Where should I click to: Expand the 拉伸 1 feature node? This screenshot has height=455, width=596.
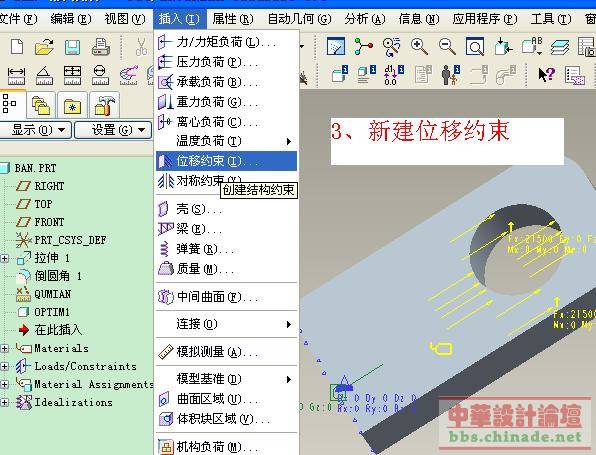pyautogui.click(x=5, y=258)
